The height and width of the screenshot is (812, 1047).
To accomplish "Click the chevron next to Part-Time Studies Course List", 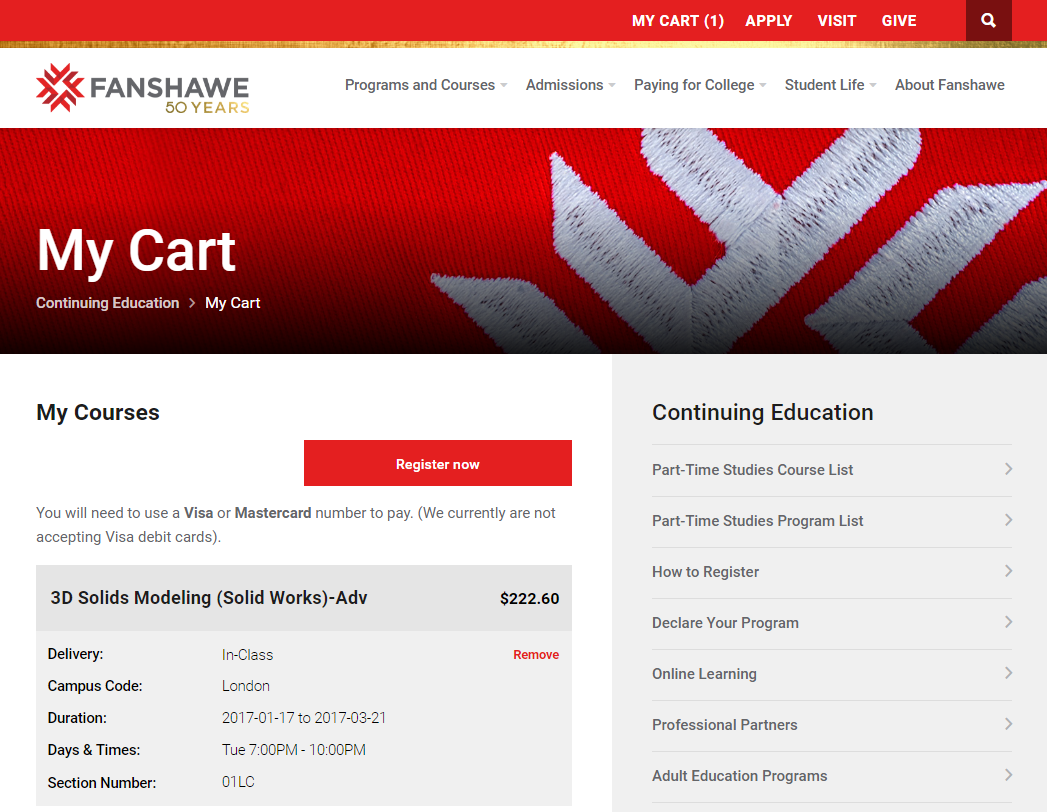I will 1008,469.
